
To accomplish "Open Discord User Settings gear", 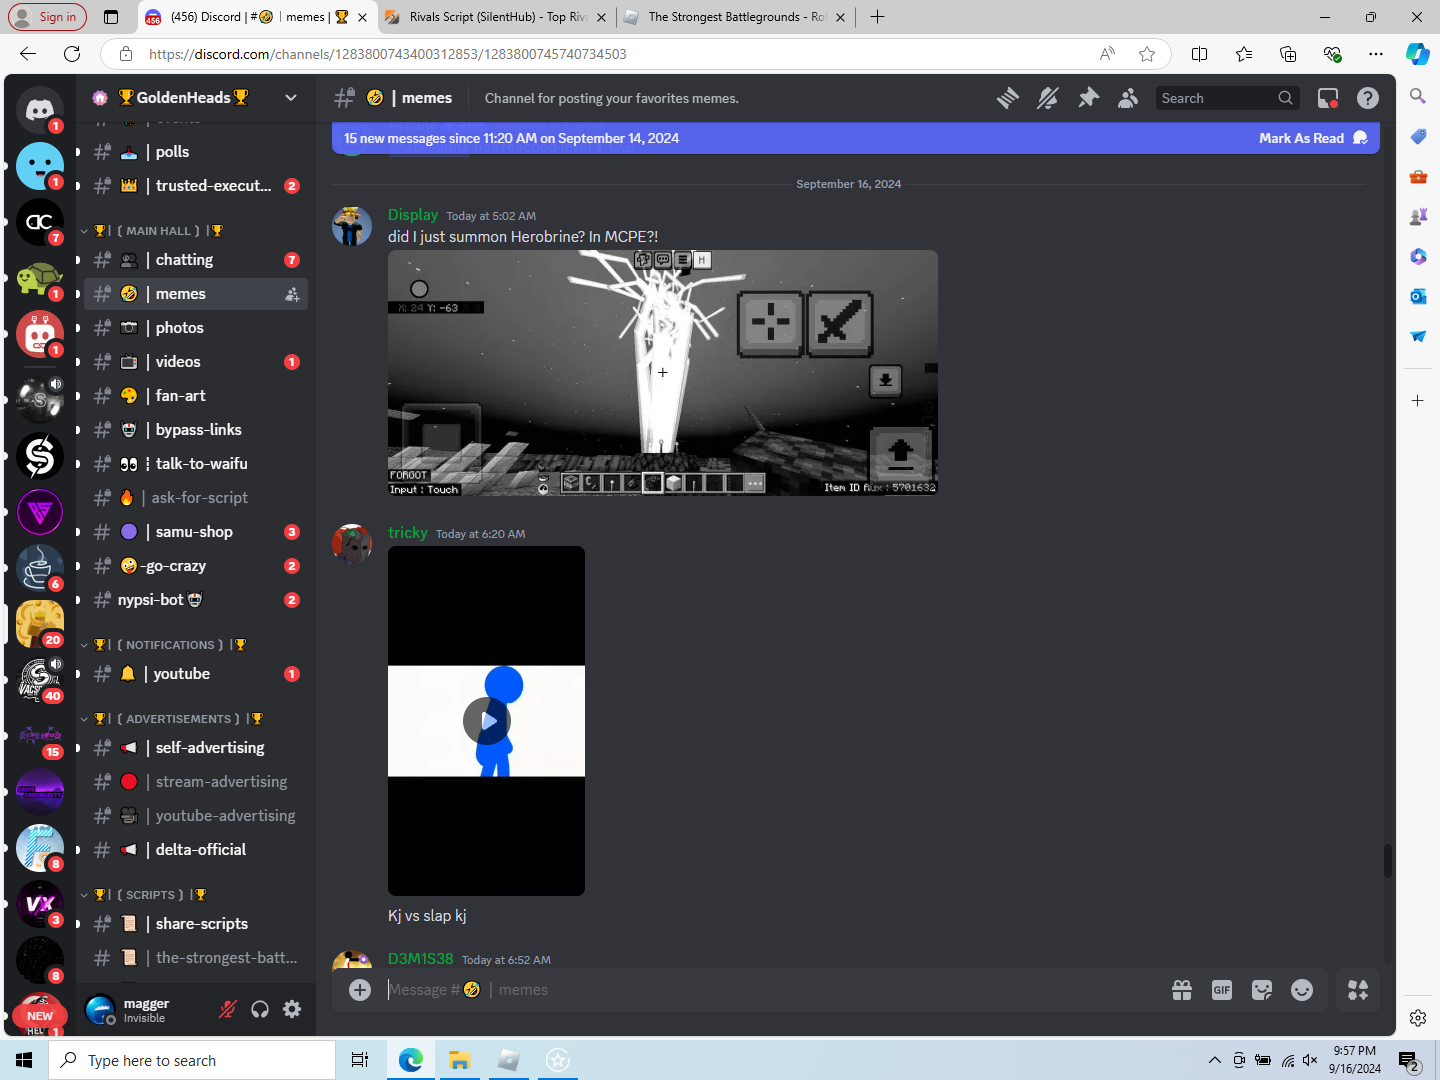I will (292, 1009).
